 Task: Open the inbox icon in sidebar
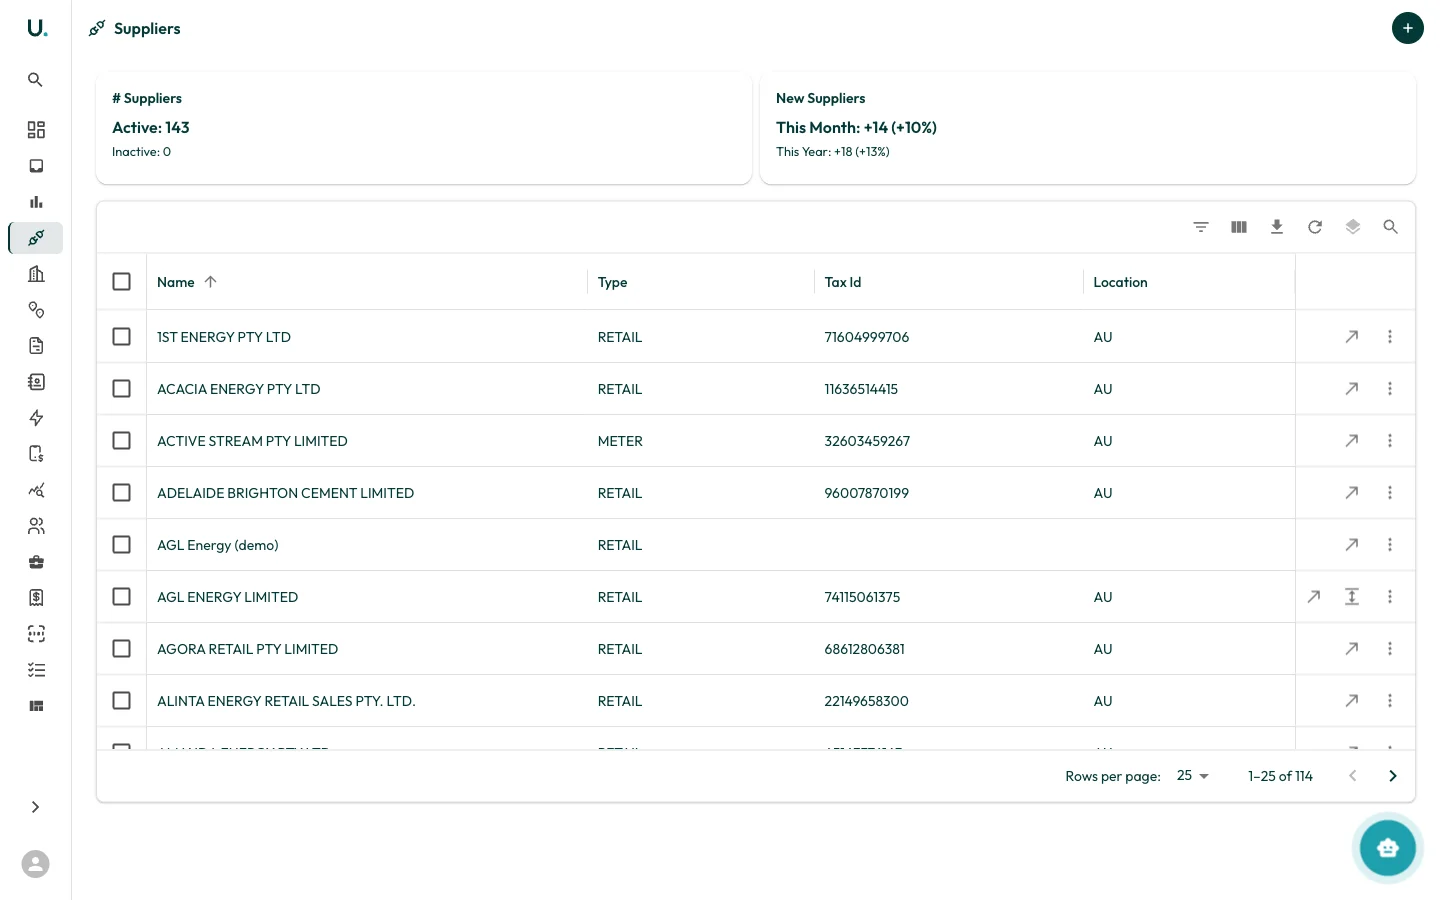(x=36, y=166)
